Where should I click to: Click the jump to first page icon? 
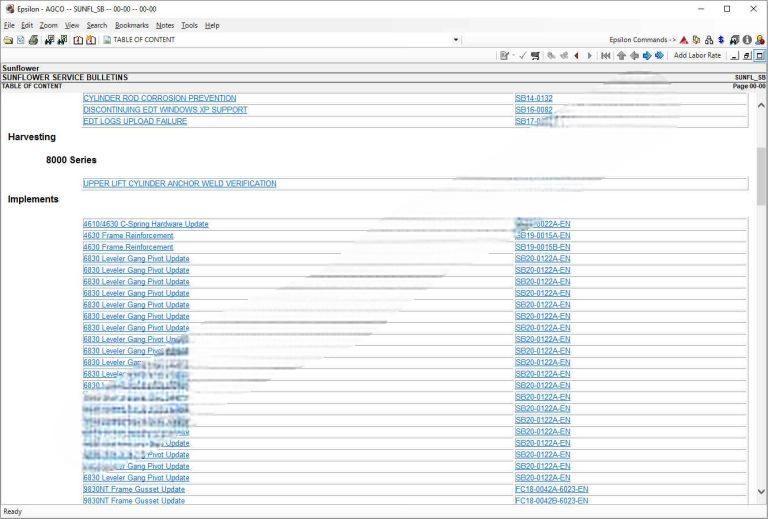tap(606, 56)
